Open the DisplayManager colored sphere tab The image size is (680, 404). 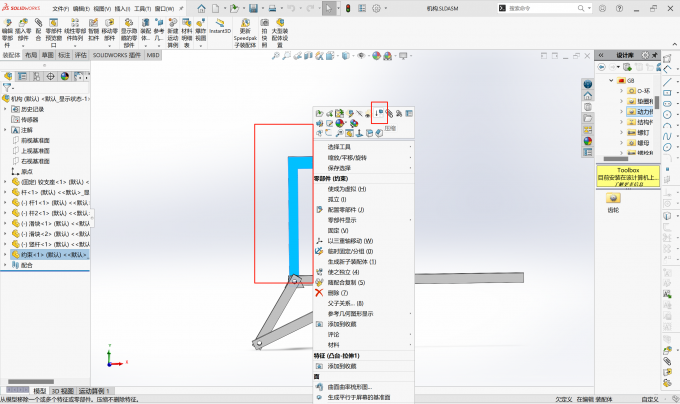click(65, 76)
